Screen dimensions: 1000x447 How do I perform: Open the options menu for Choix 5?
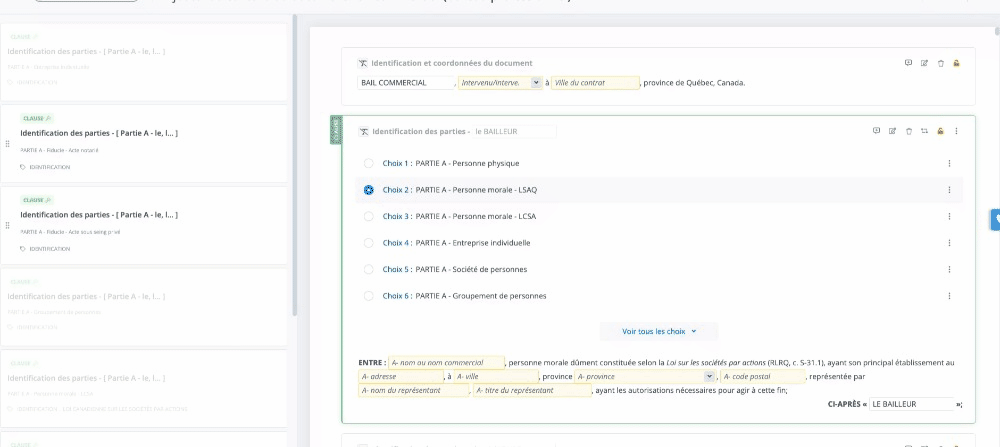949,269
